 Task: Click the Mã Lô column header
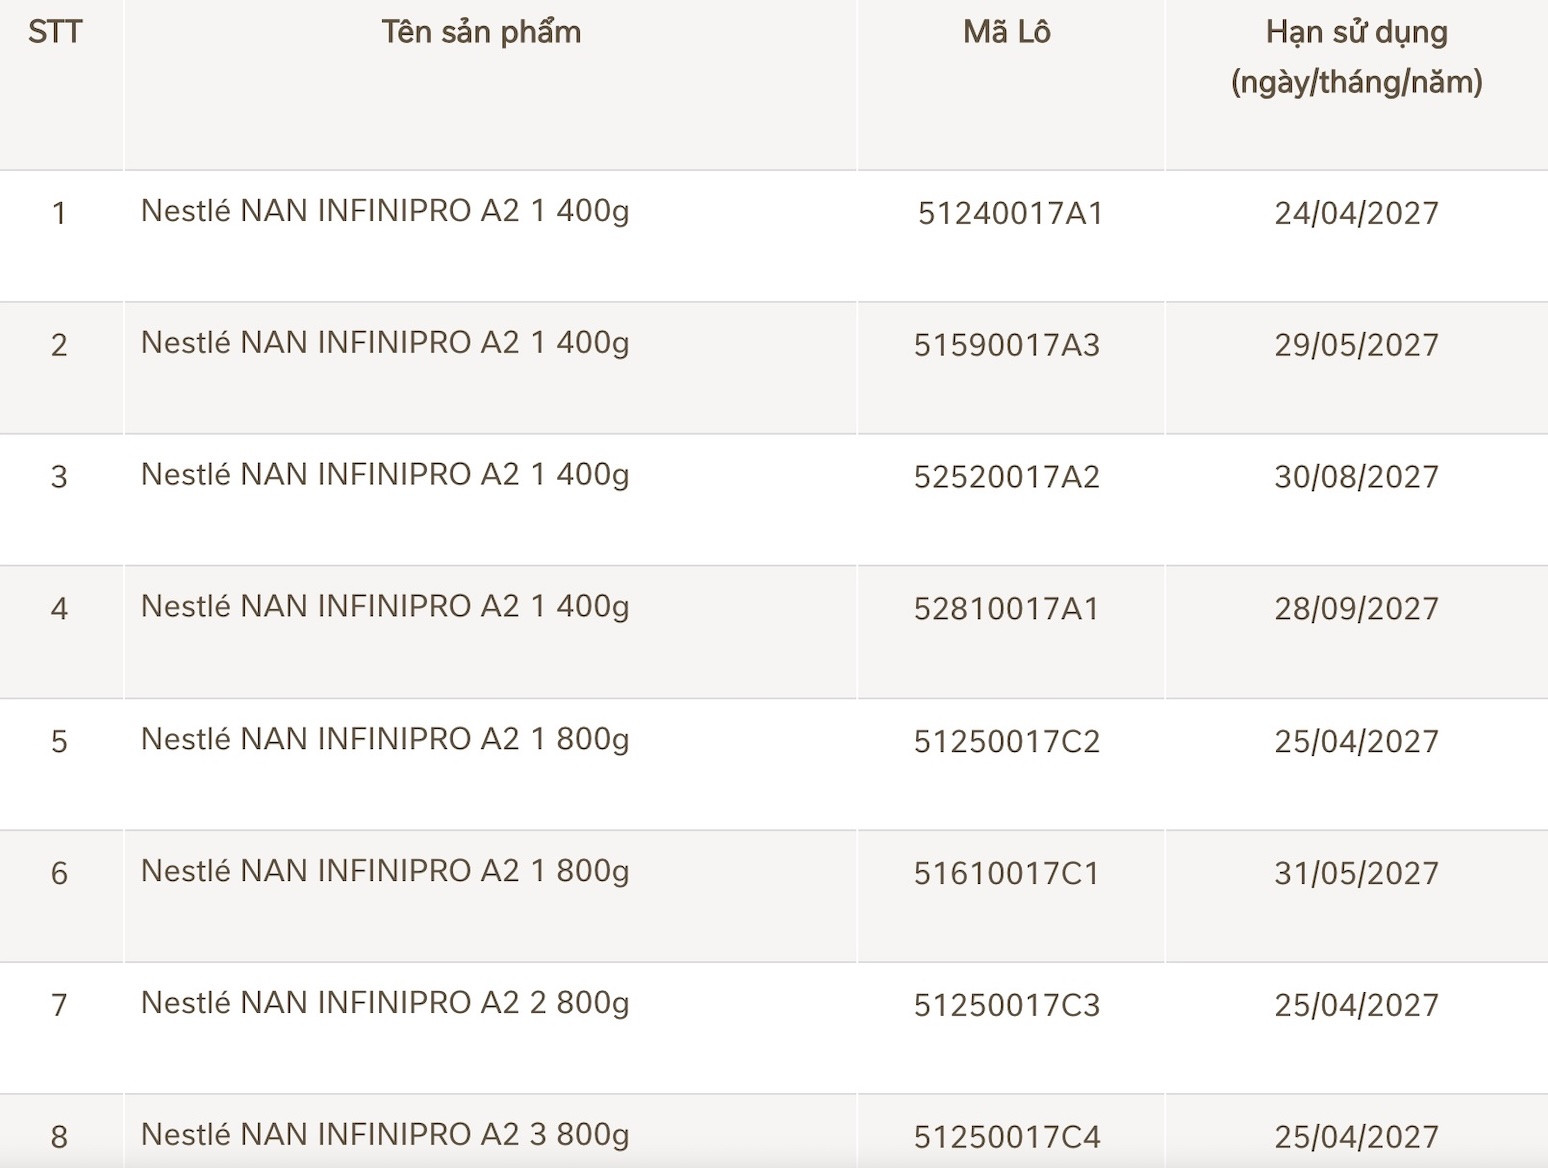click(x=1007, y=32)
